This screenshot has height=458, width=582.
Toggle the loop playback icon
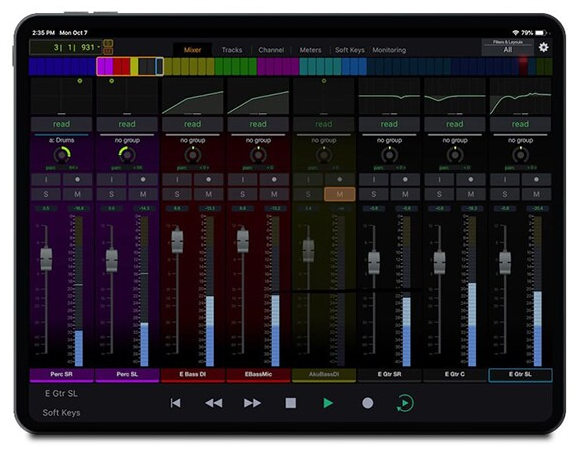point(405,403)
